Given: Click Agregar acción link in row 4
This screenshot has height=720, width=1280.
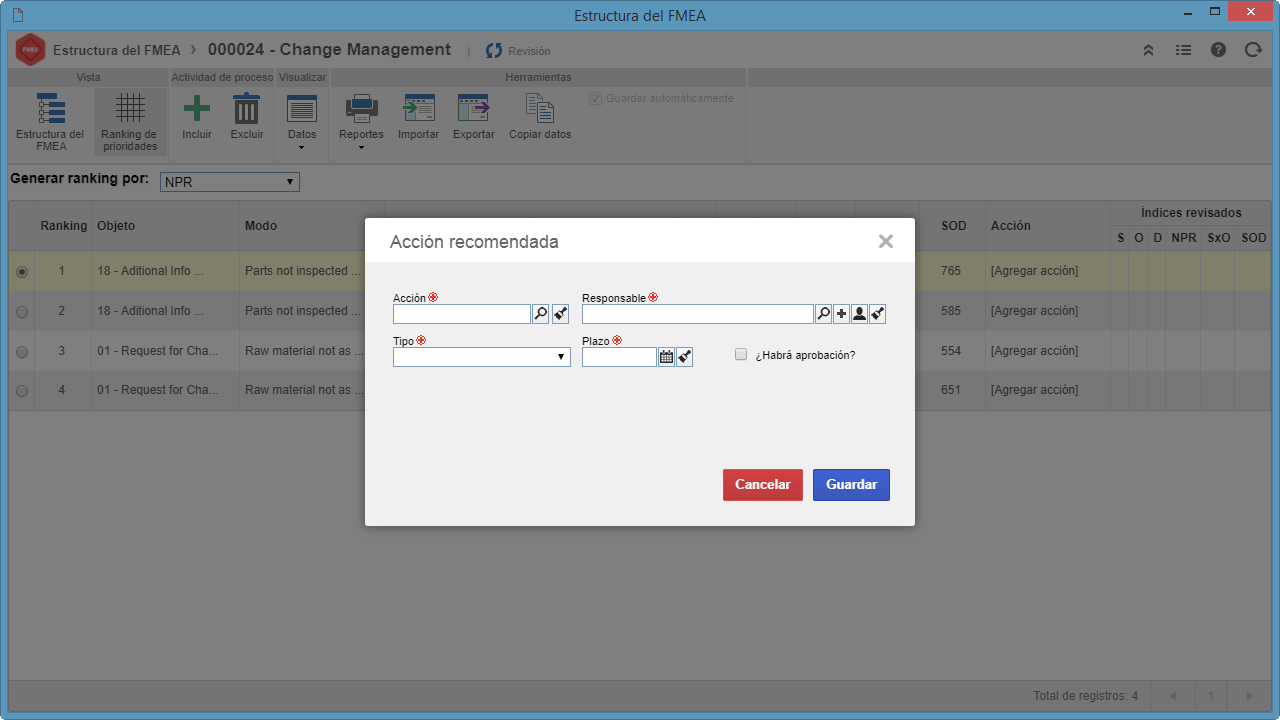Looking at the screenshot, I should [1034, 390].
